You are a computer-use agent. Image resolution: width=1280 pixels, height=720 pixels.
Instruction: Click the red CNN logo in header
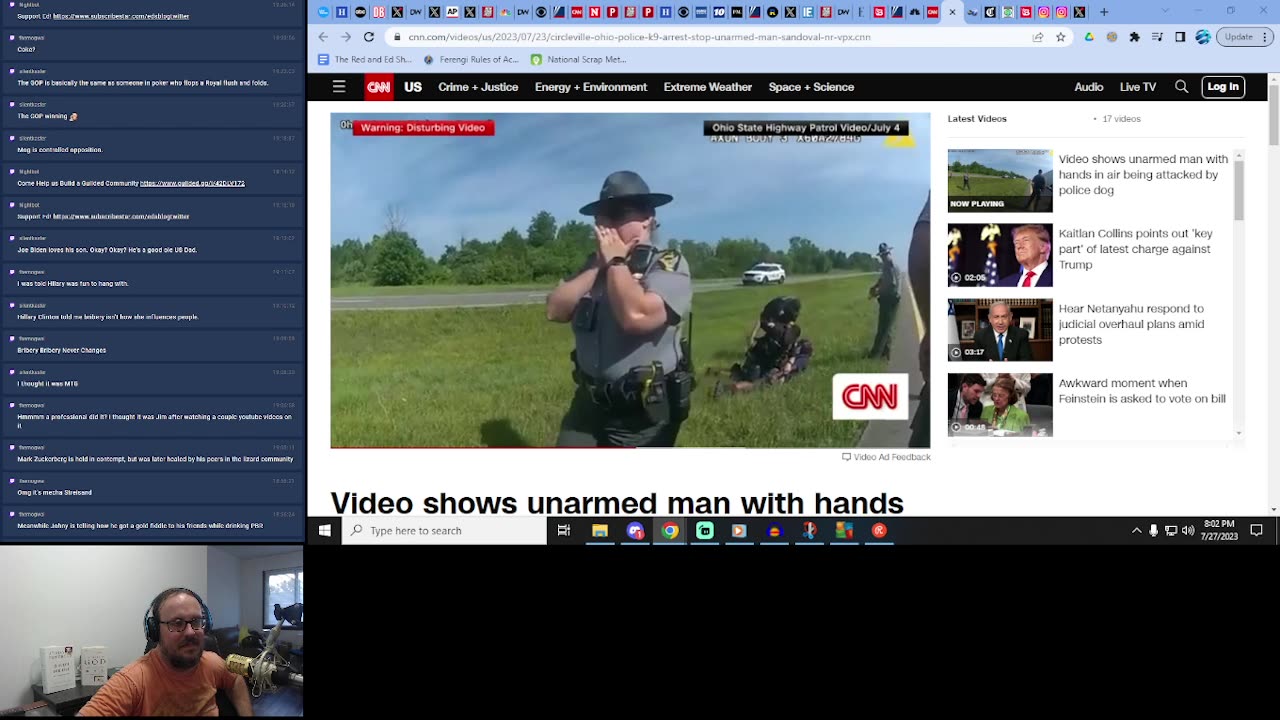(x=378, y=87)
